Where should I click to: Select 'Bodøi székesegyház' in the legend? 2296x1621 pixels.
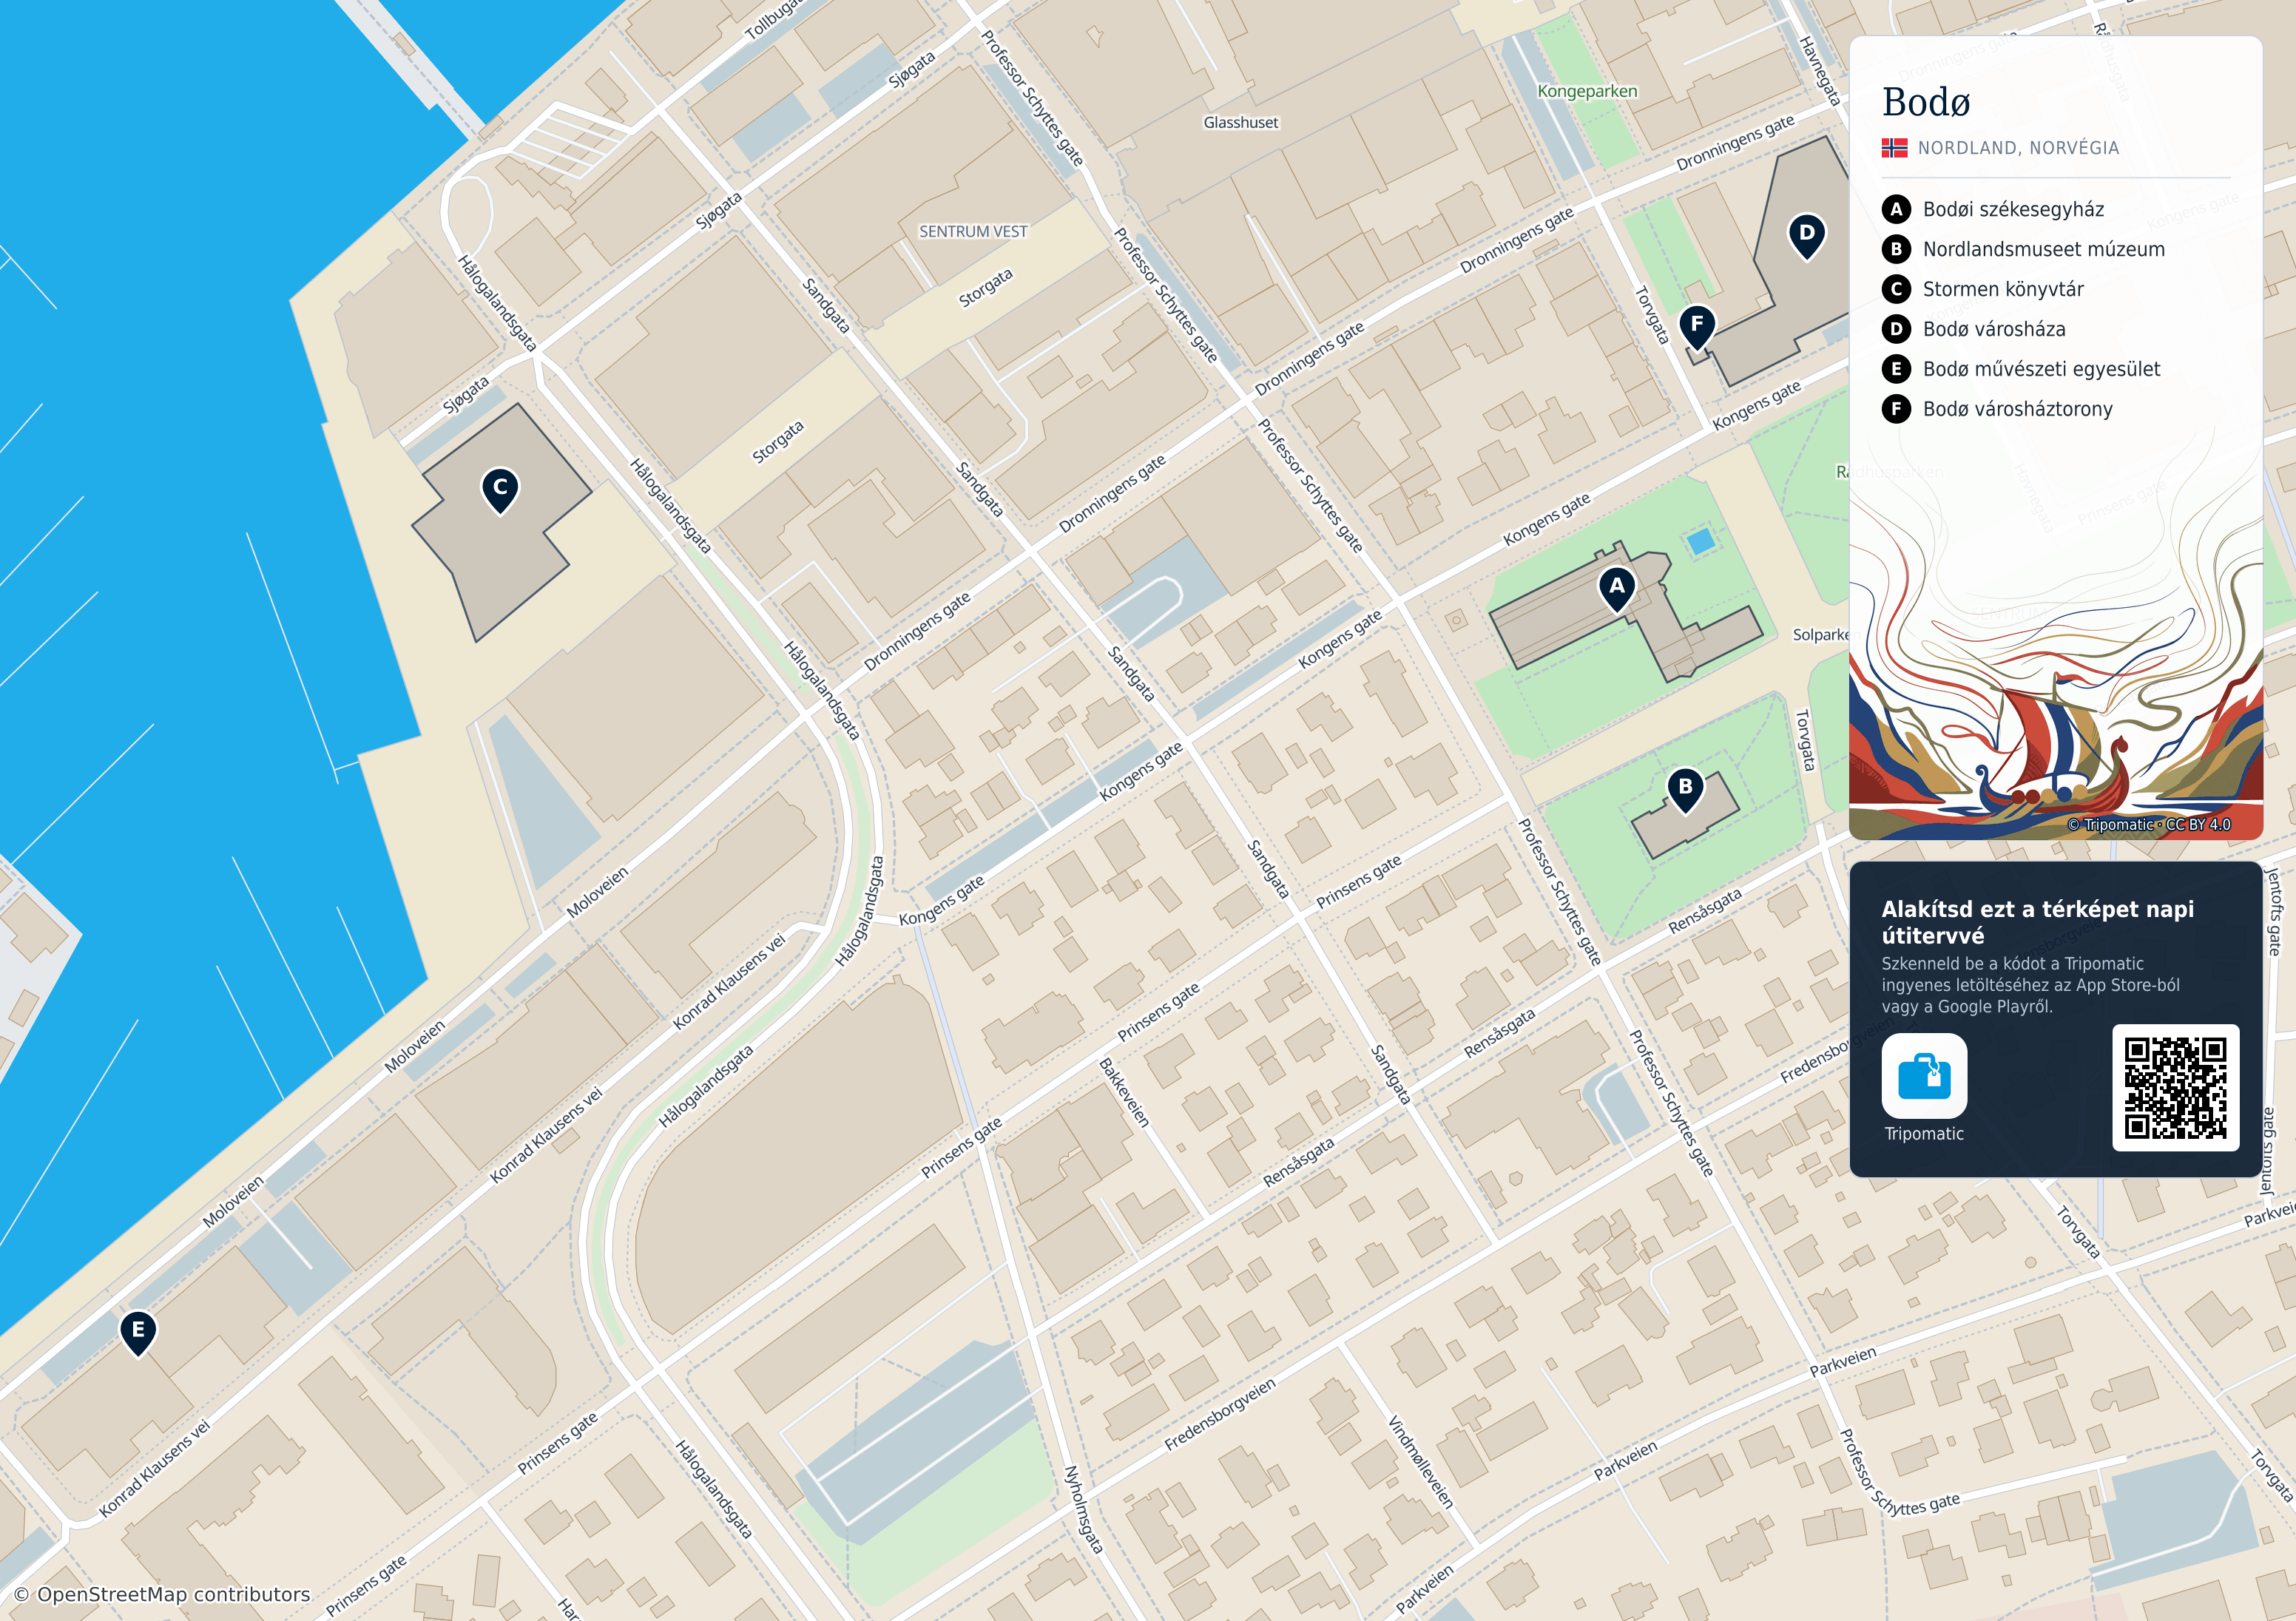[x=2013, y=210]
